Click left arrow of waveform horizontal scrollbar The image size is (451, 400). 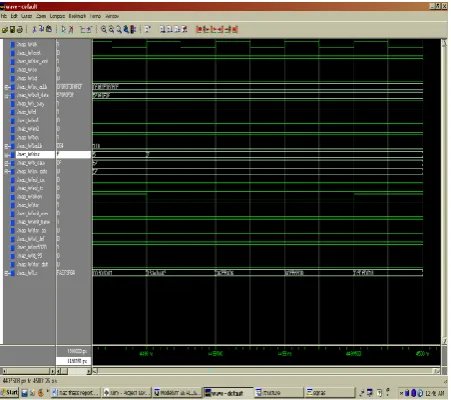[x=95, y=371]
